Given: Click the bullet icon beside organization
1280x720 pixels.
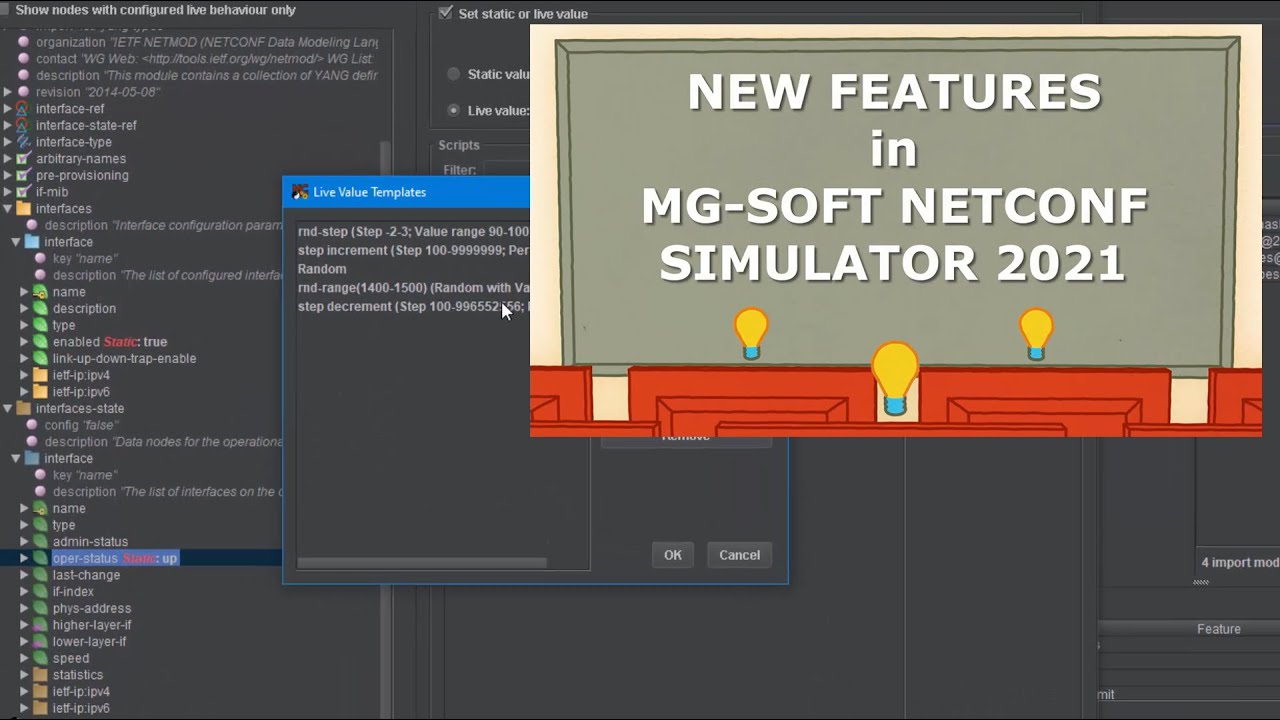Looking at the screenshot, I should point(24,42).
